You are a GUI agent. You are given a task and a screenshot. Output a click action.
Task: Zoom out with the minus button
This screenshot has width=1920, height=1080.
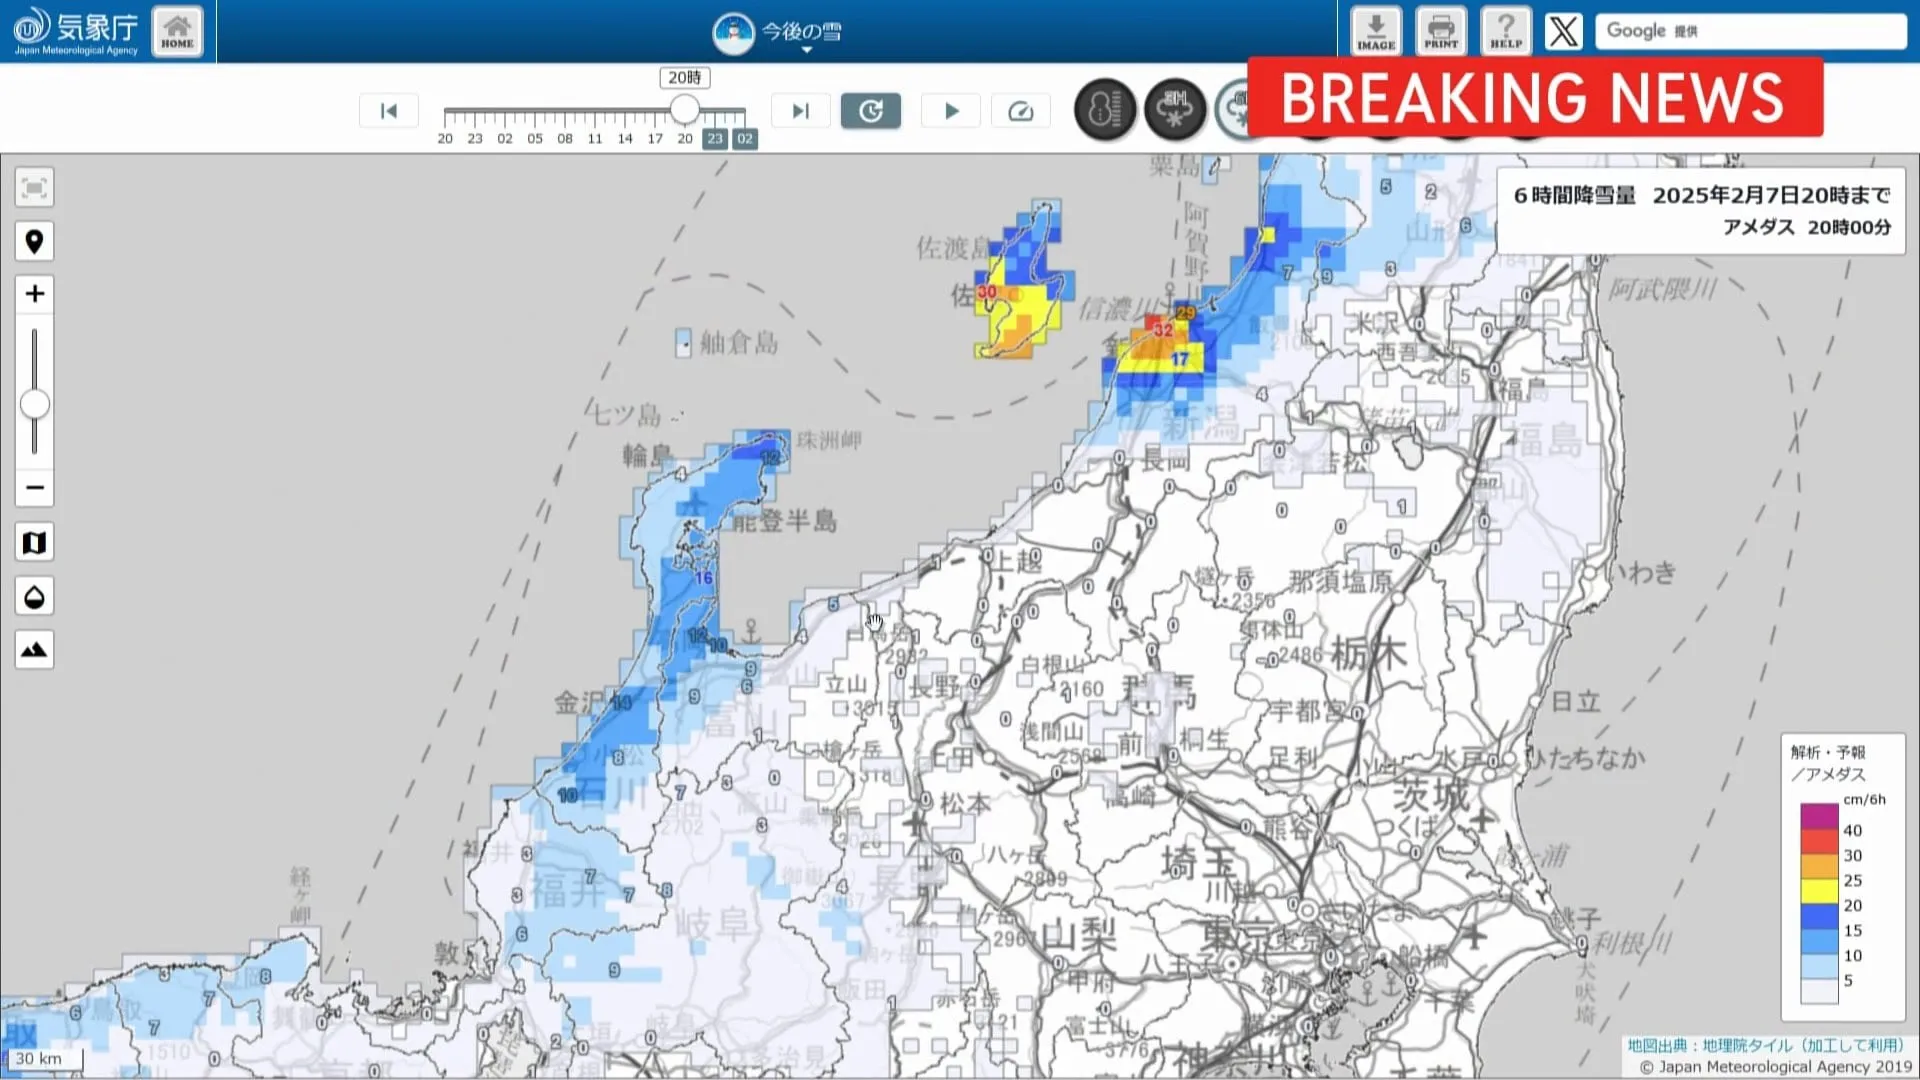click(x=34, y=488)
